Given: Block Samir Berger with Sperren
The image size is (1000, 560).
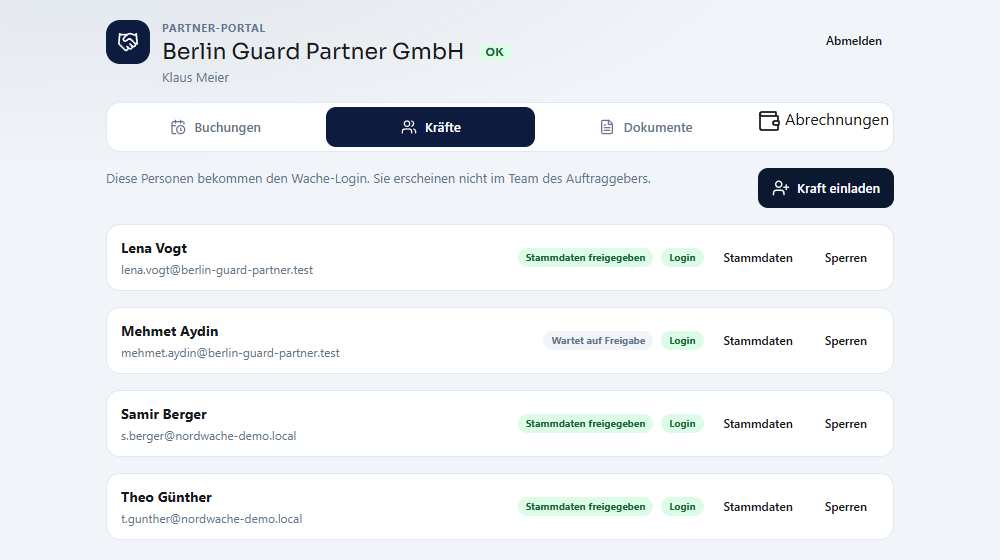Looking at the screenshot, I should (845, 424).
